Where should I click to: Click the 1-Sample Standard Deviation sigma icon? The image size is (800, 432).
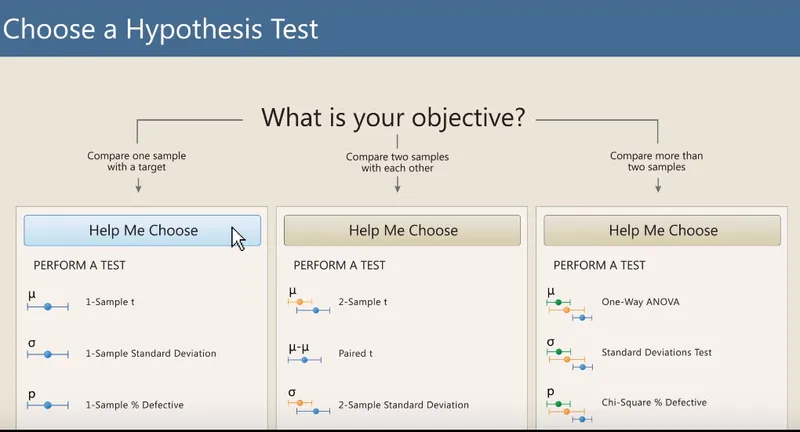47,349
